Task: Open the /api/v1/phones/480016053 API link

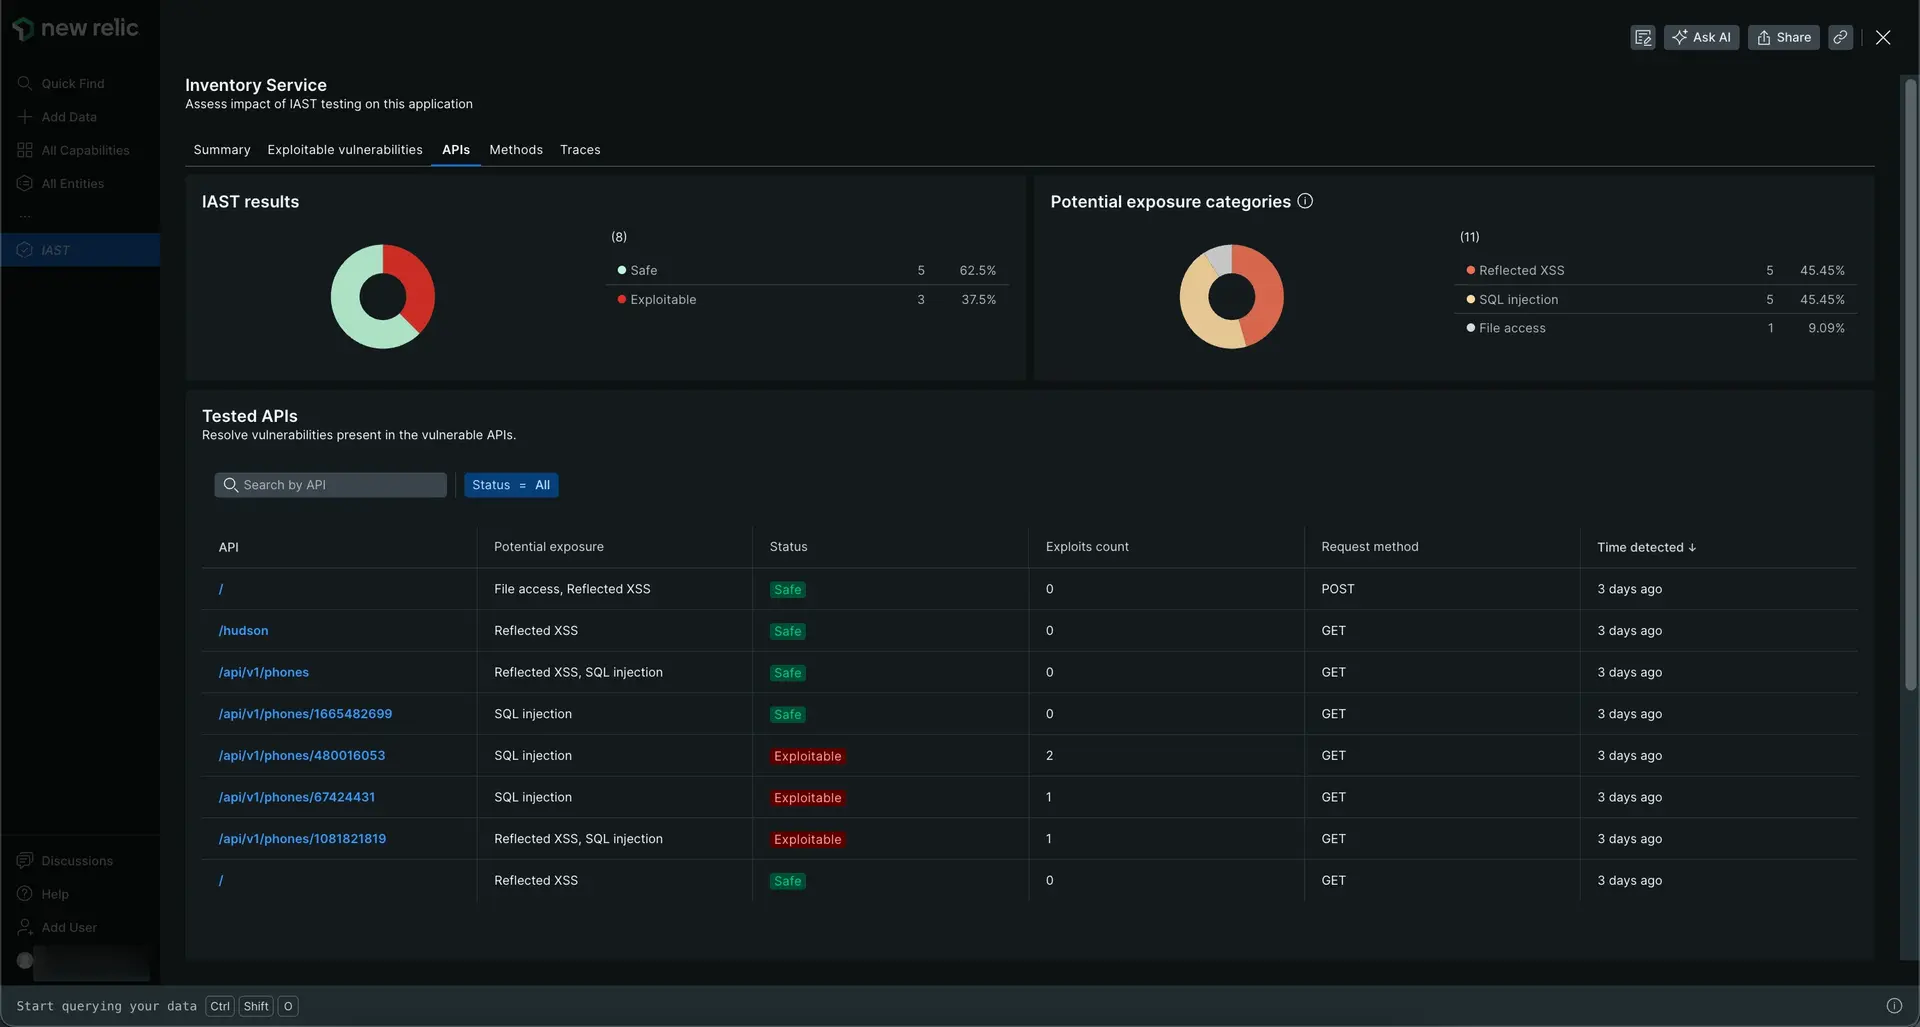Action: [x=301, y=756]
